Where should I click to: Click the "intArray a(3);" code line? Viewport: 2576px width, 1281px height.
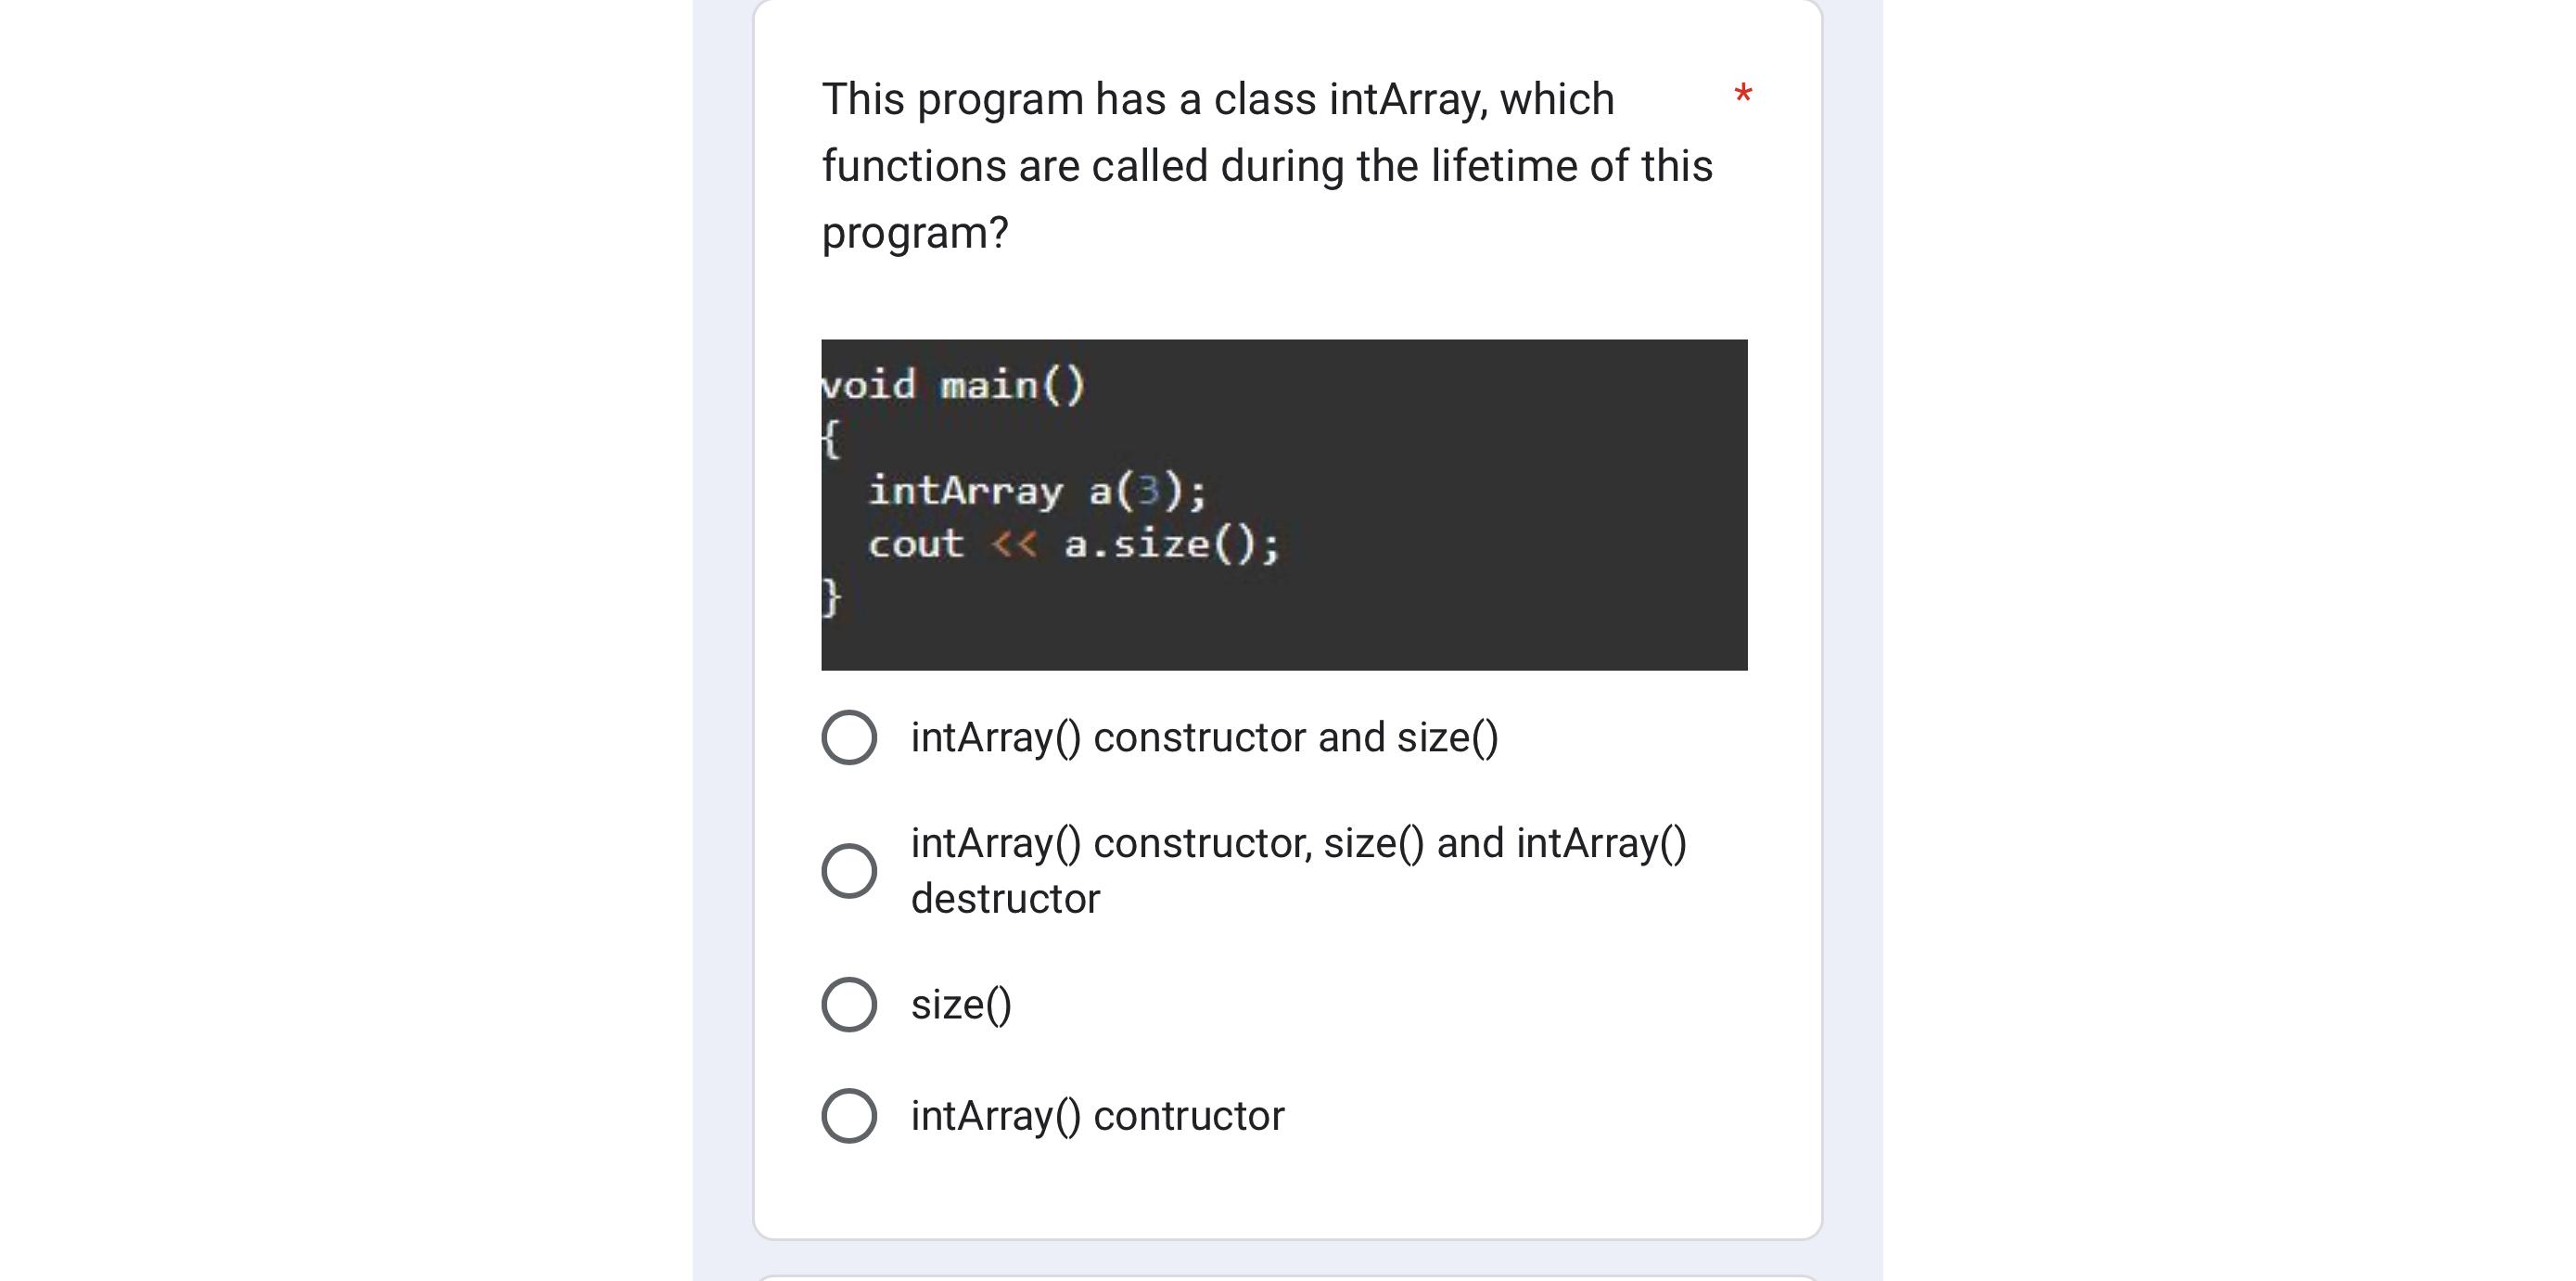point(1035,492)
